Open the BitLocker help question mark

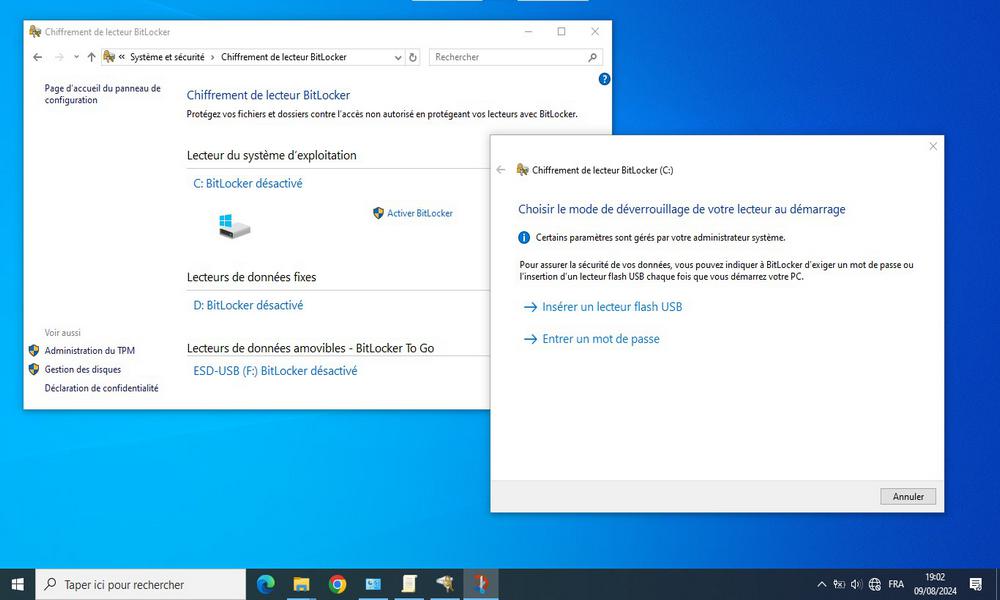click(x=603, y=79)
